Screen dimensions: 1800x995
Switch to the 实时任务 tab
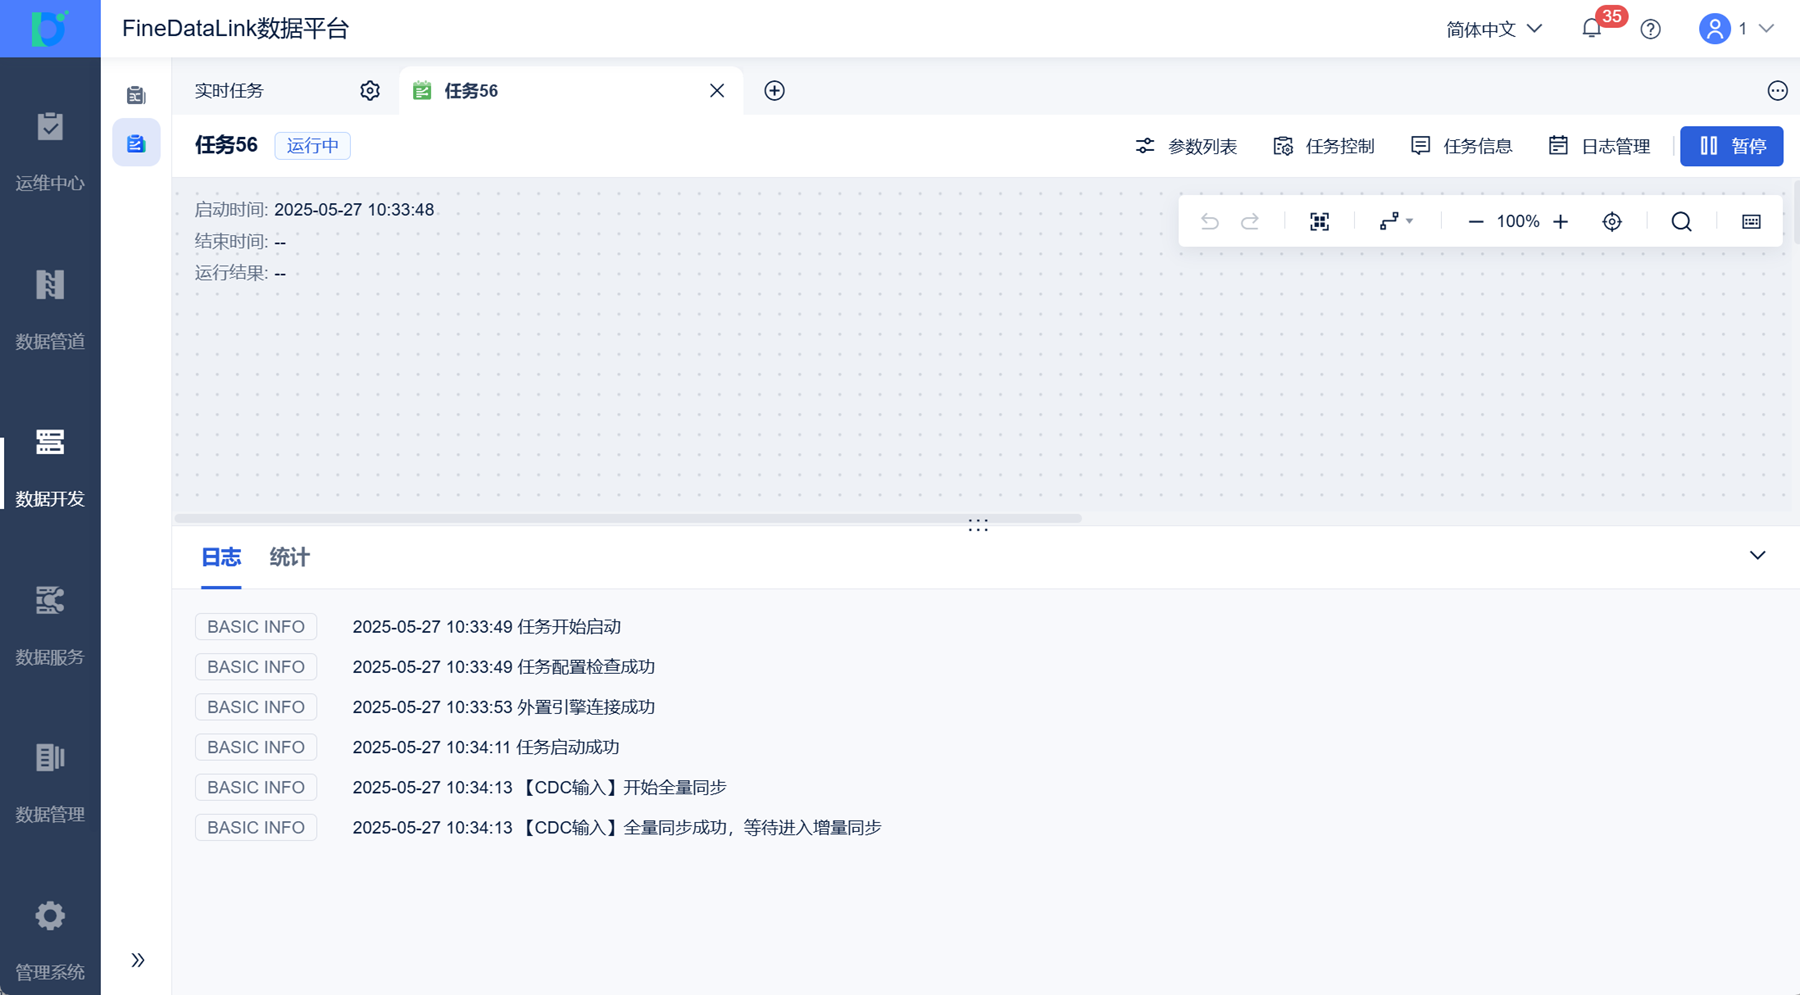click(x=229, y=91)
